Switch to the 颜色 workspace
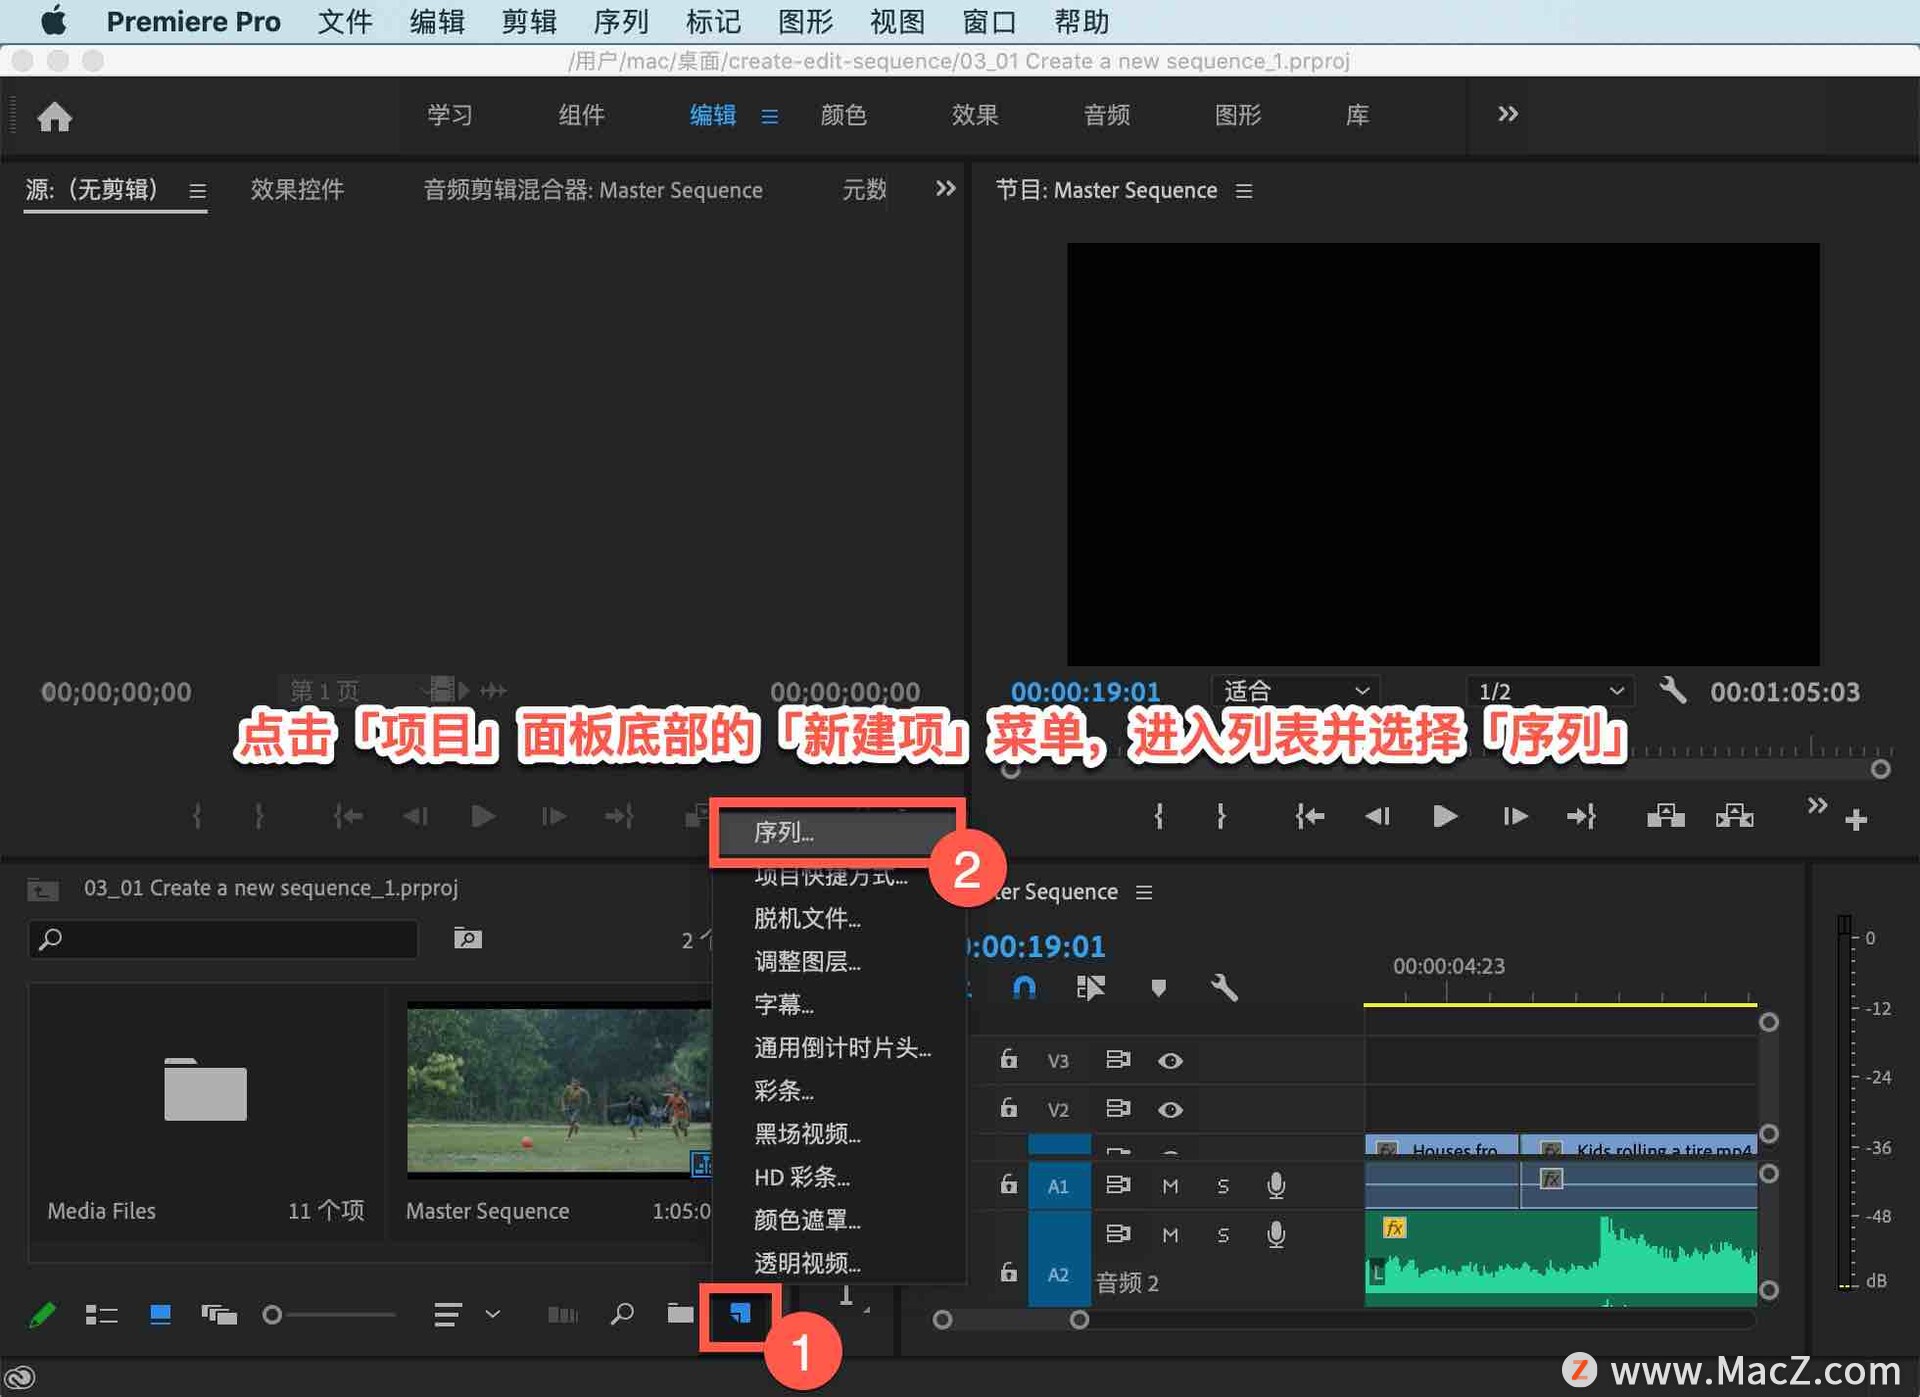This screenshot has height=1397, width=1920. [843, 115]
